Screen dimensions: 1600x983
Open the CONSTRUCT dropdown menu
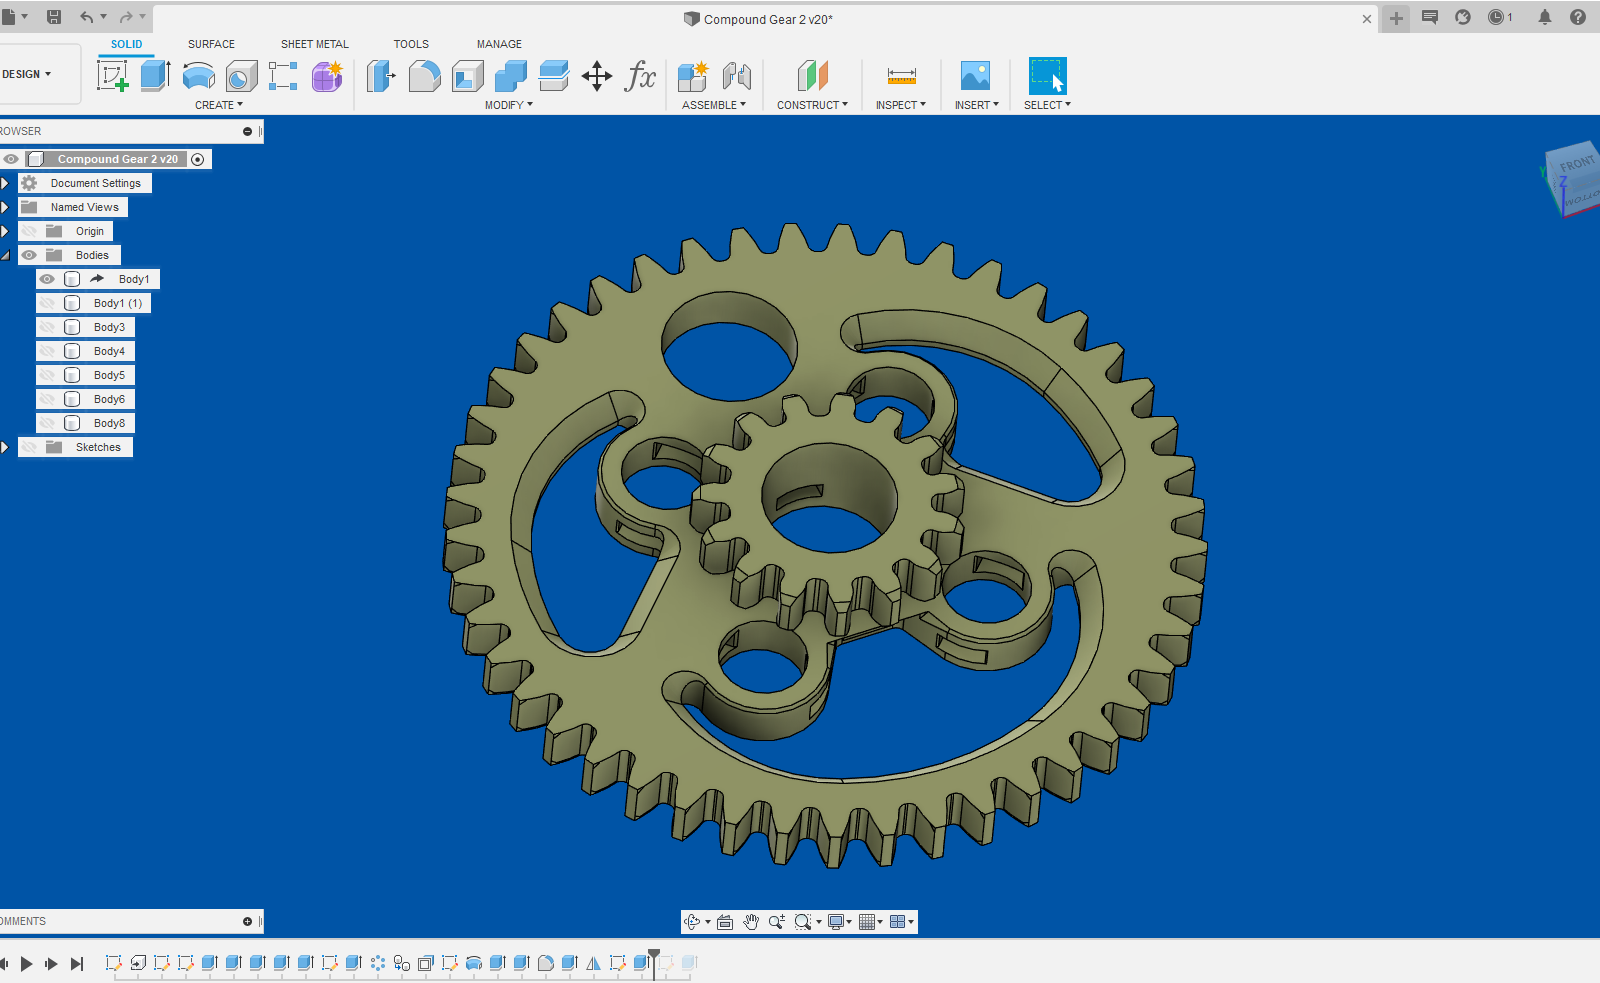pyautogui.click(x=812, y=105)
